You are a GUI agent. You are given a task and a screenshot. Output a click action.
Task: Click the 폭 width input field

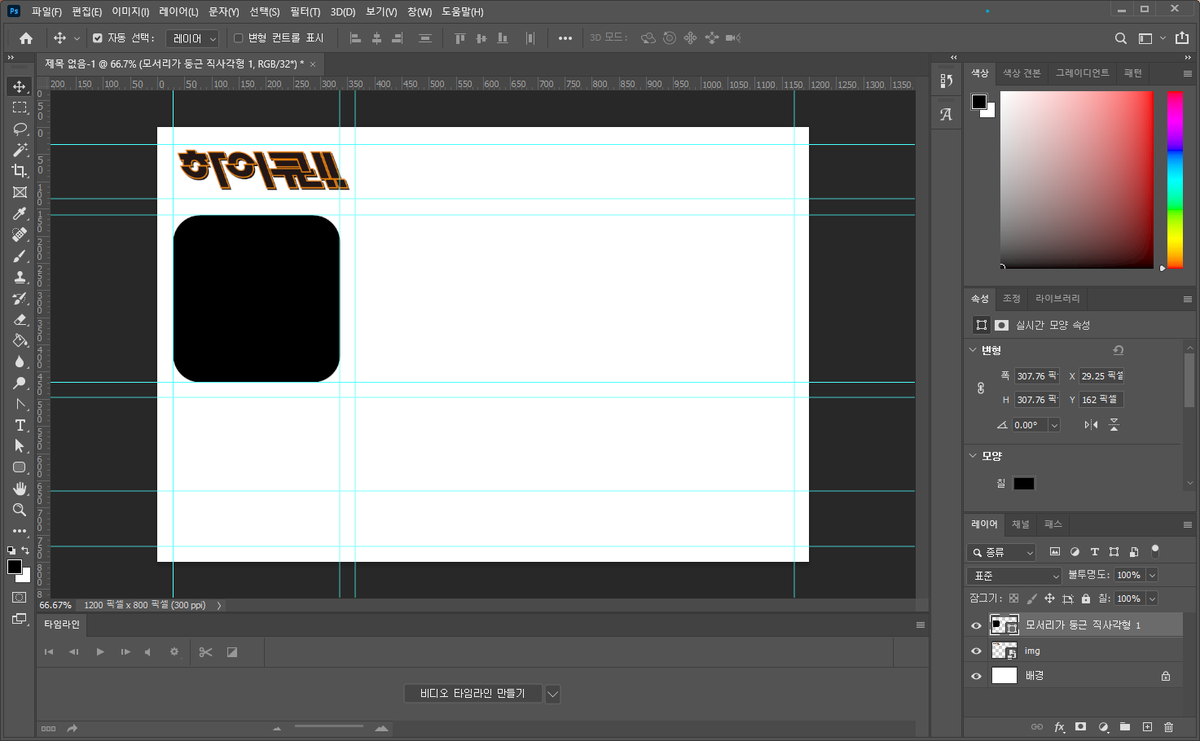pyautogui.click(x=1036, y=376)
